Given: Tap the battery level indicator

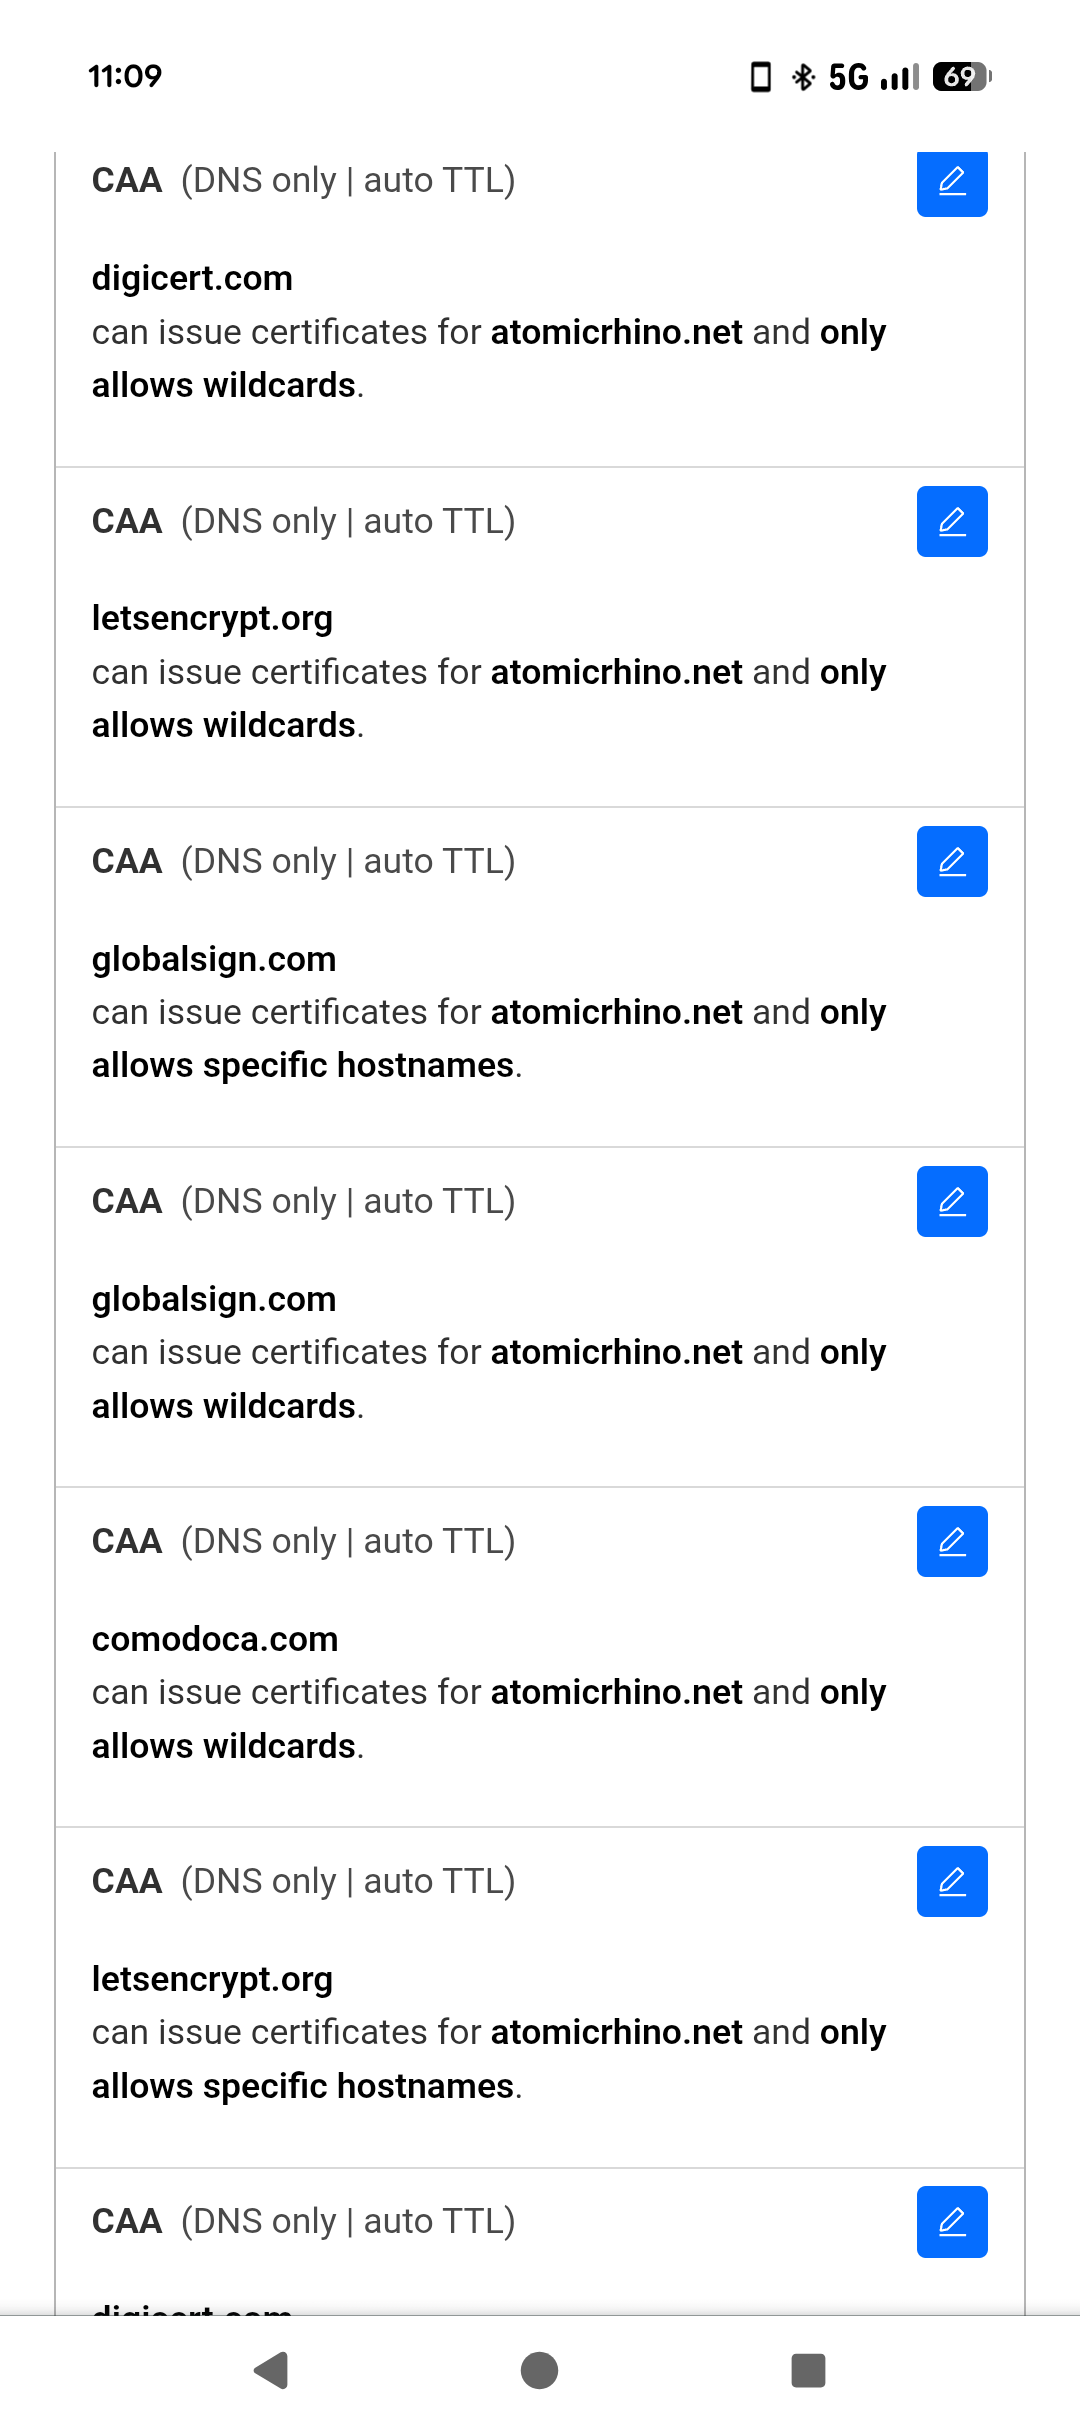Looking at the screenshot, I should [961, 77].
